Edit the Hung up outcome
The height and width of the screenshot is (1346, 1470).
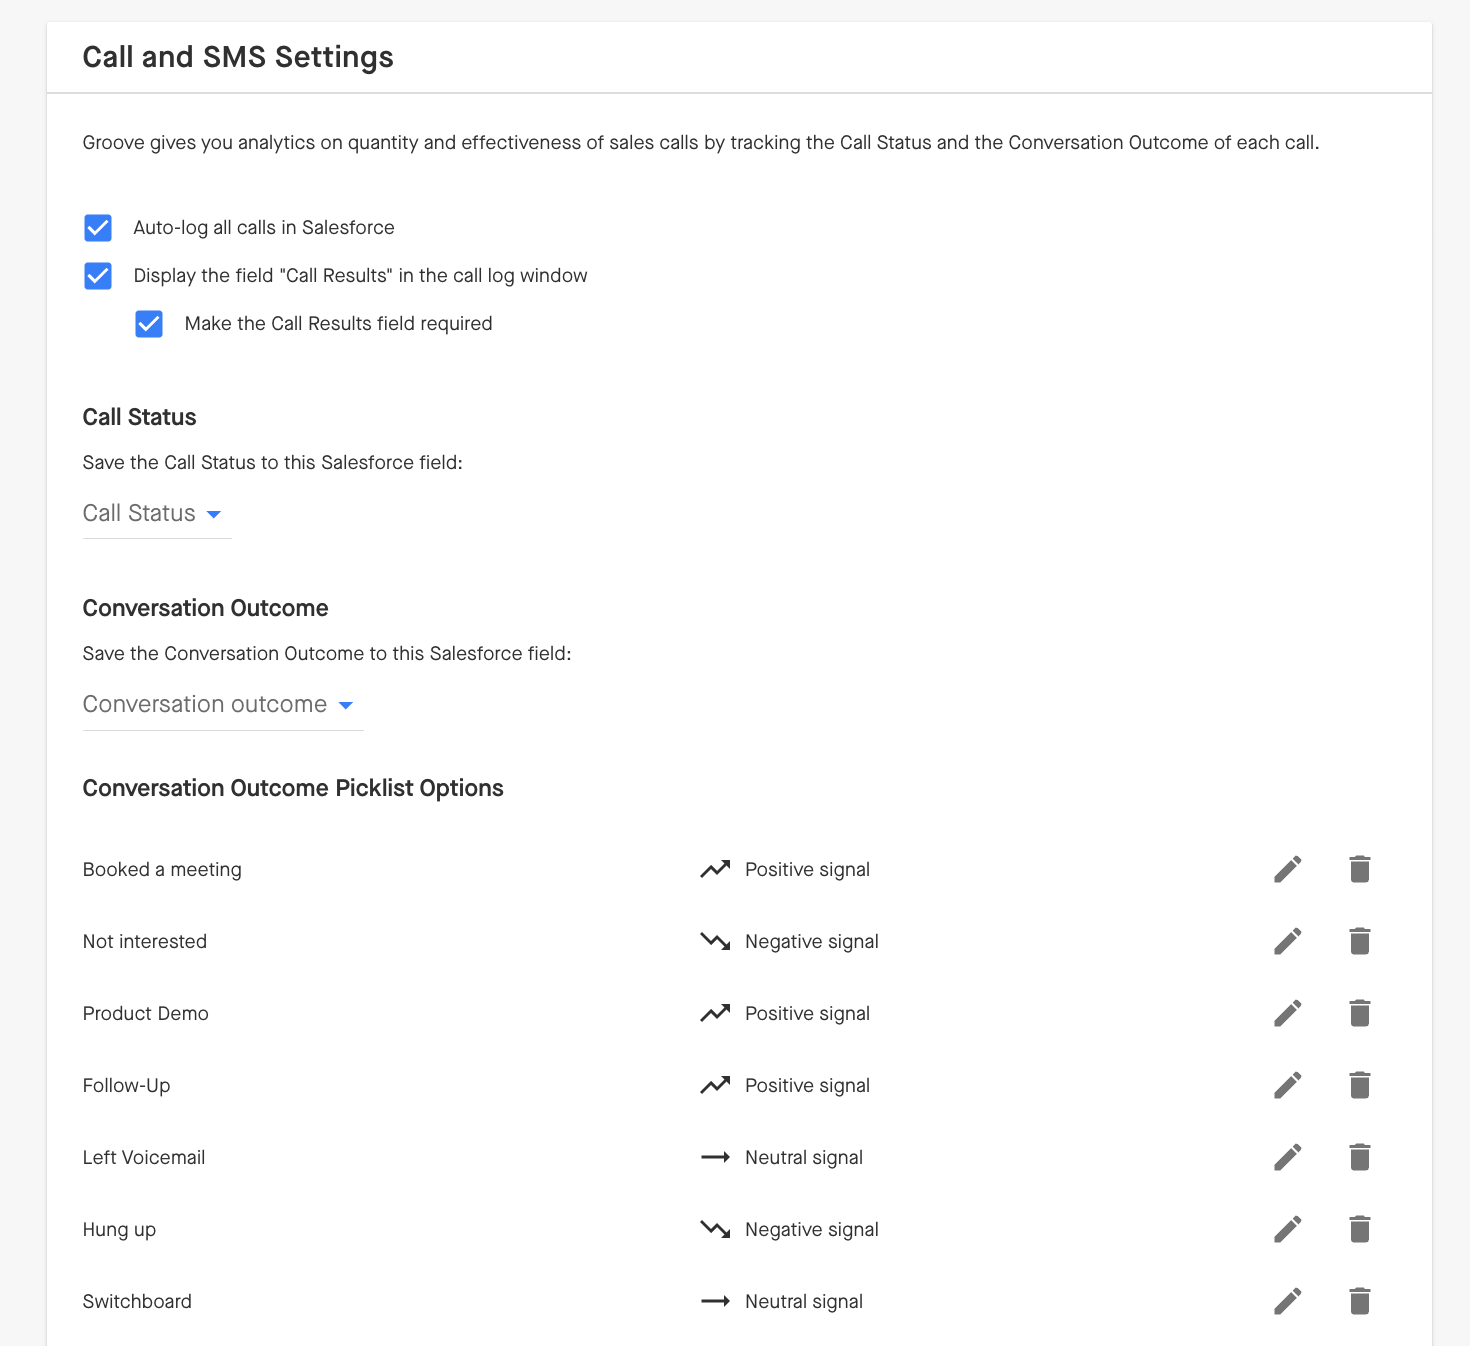point(1287,1229)
